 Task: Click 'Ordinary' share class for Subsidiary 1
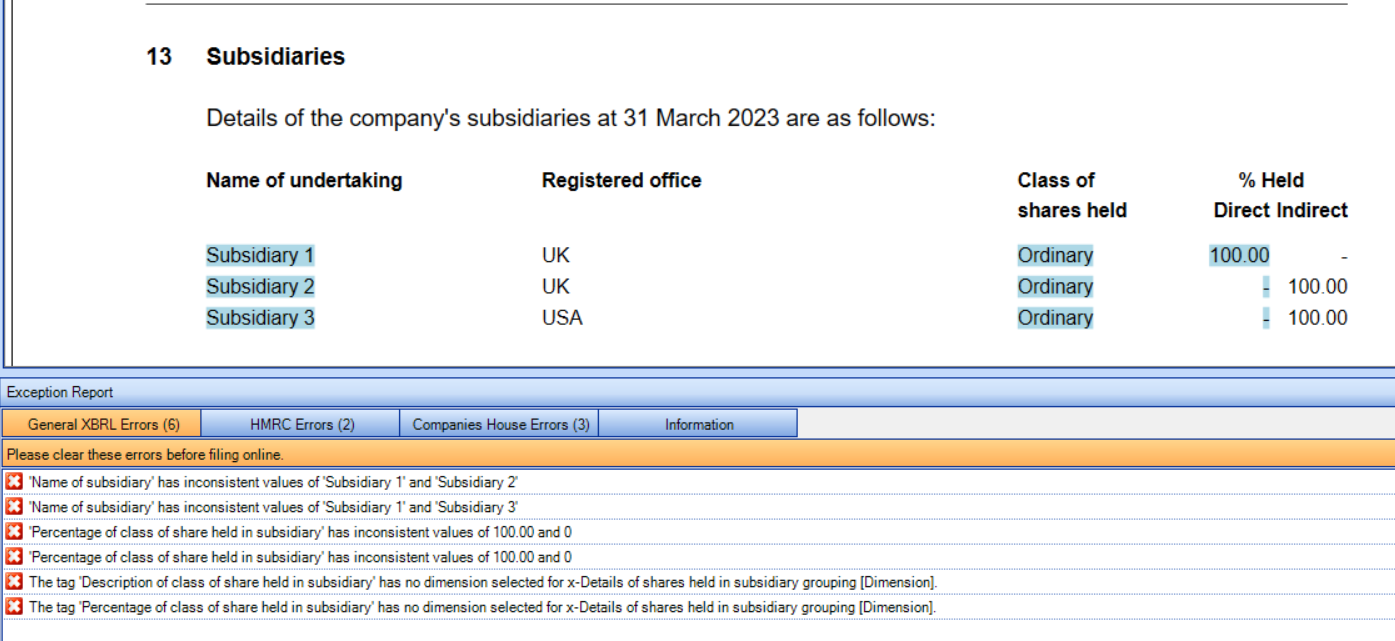tap(1055, 256)
